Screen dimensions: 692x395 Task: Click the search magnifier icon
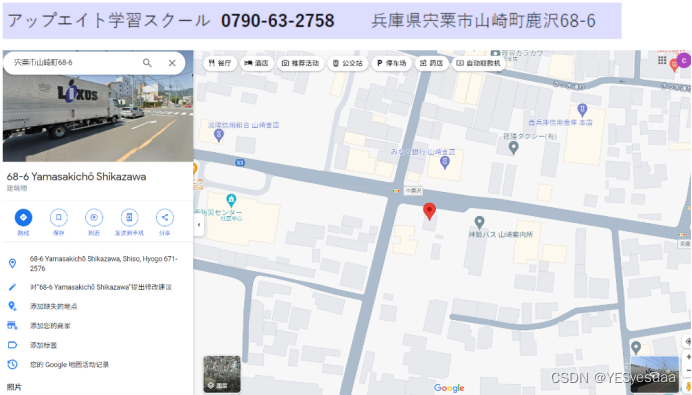tap(147, 63)
